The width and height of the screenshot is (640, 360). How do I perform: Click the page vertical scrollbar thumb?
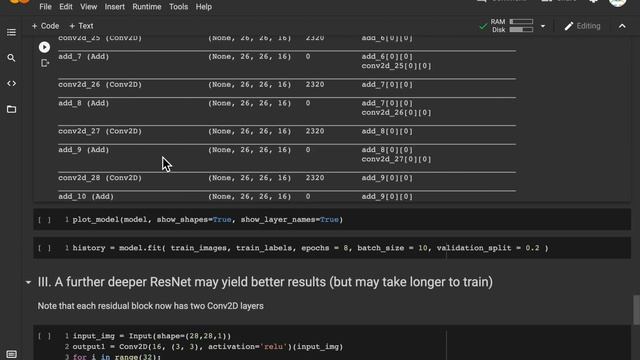point(636,310)
